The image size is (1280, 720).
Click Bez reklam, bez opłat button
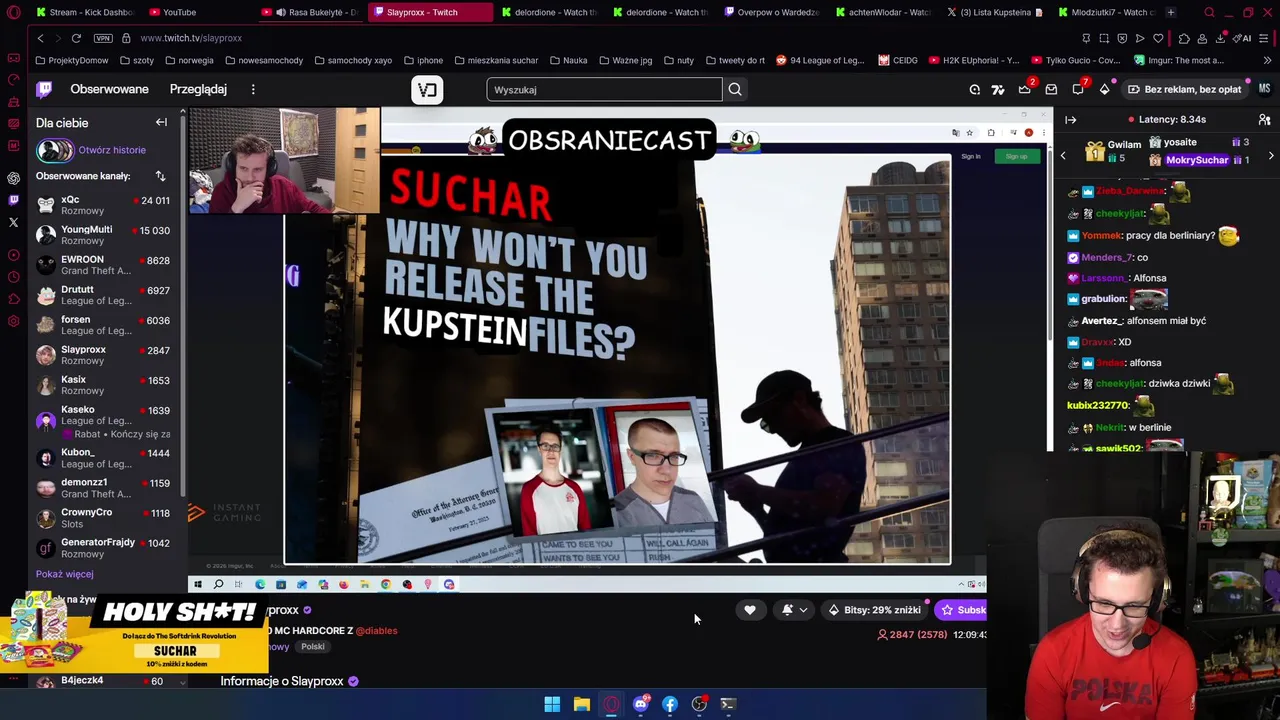coord(1185,89)
